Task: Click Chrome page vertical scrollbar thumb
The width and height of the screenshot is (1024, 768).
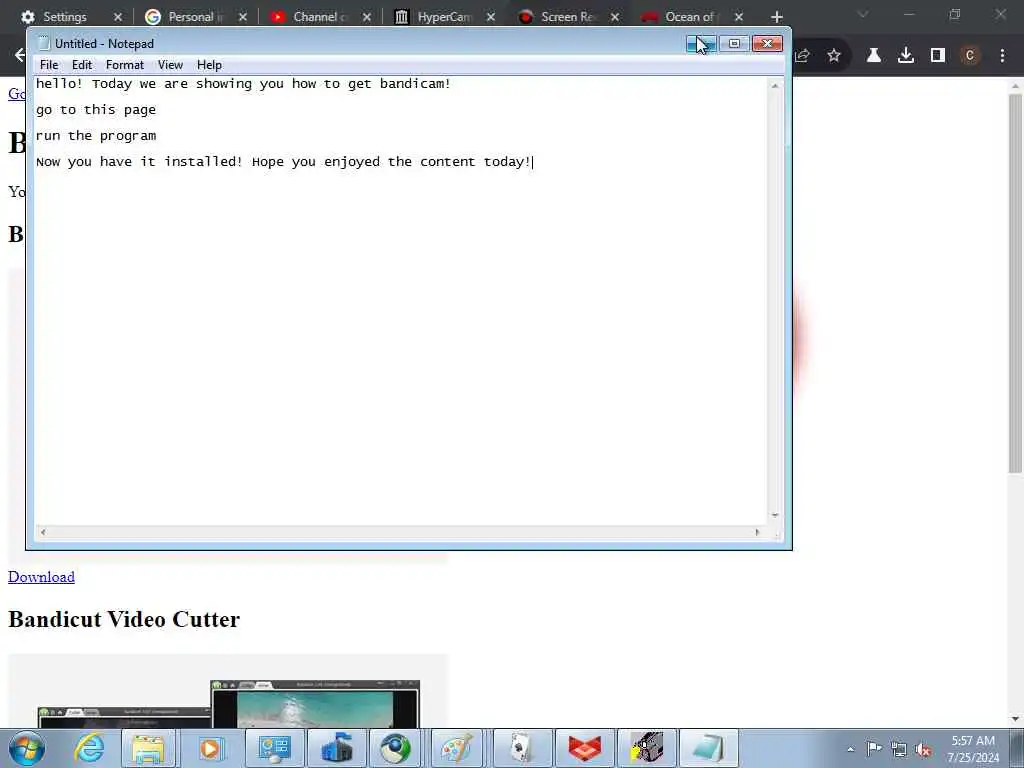Action: (x=1015, y=283)
